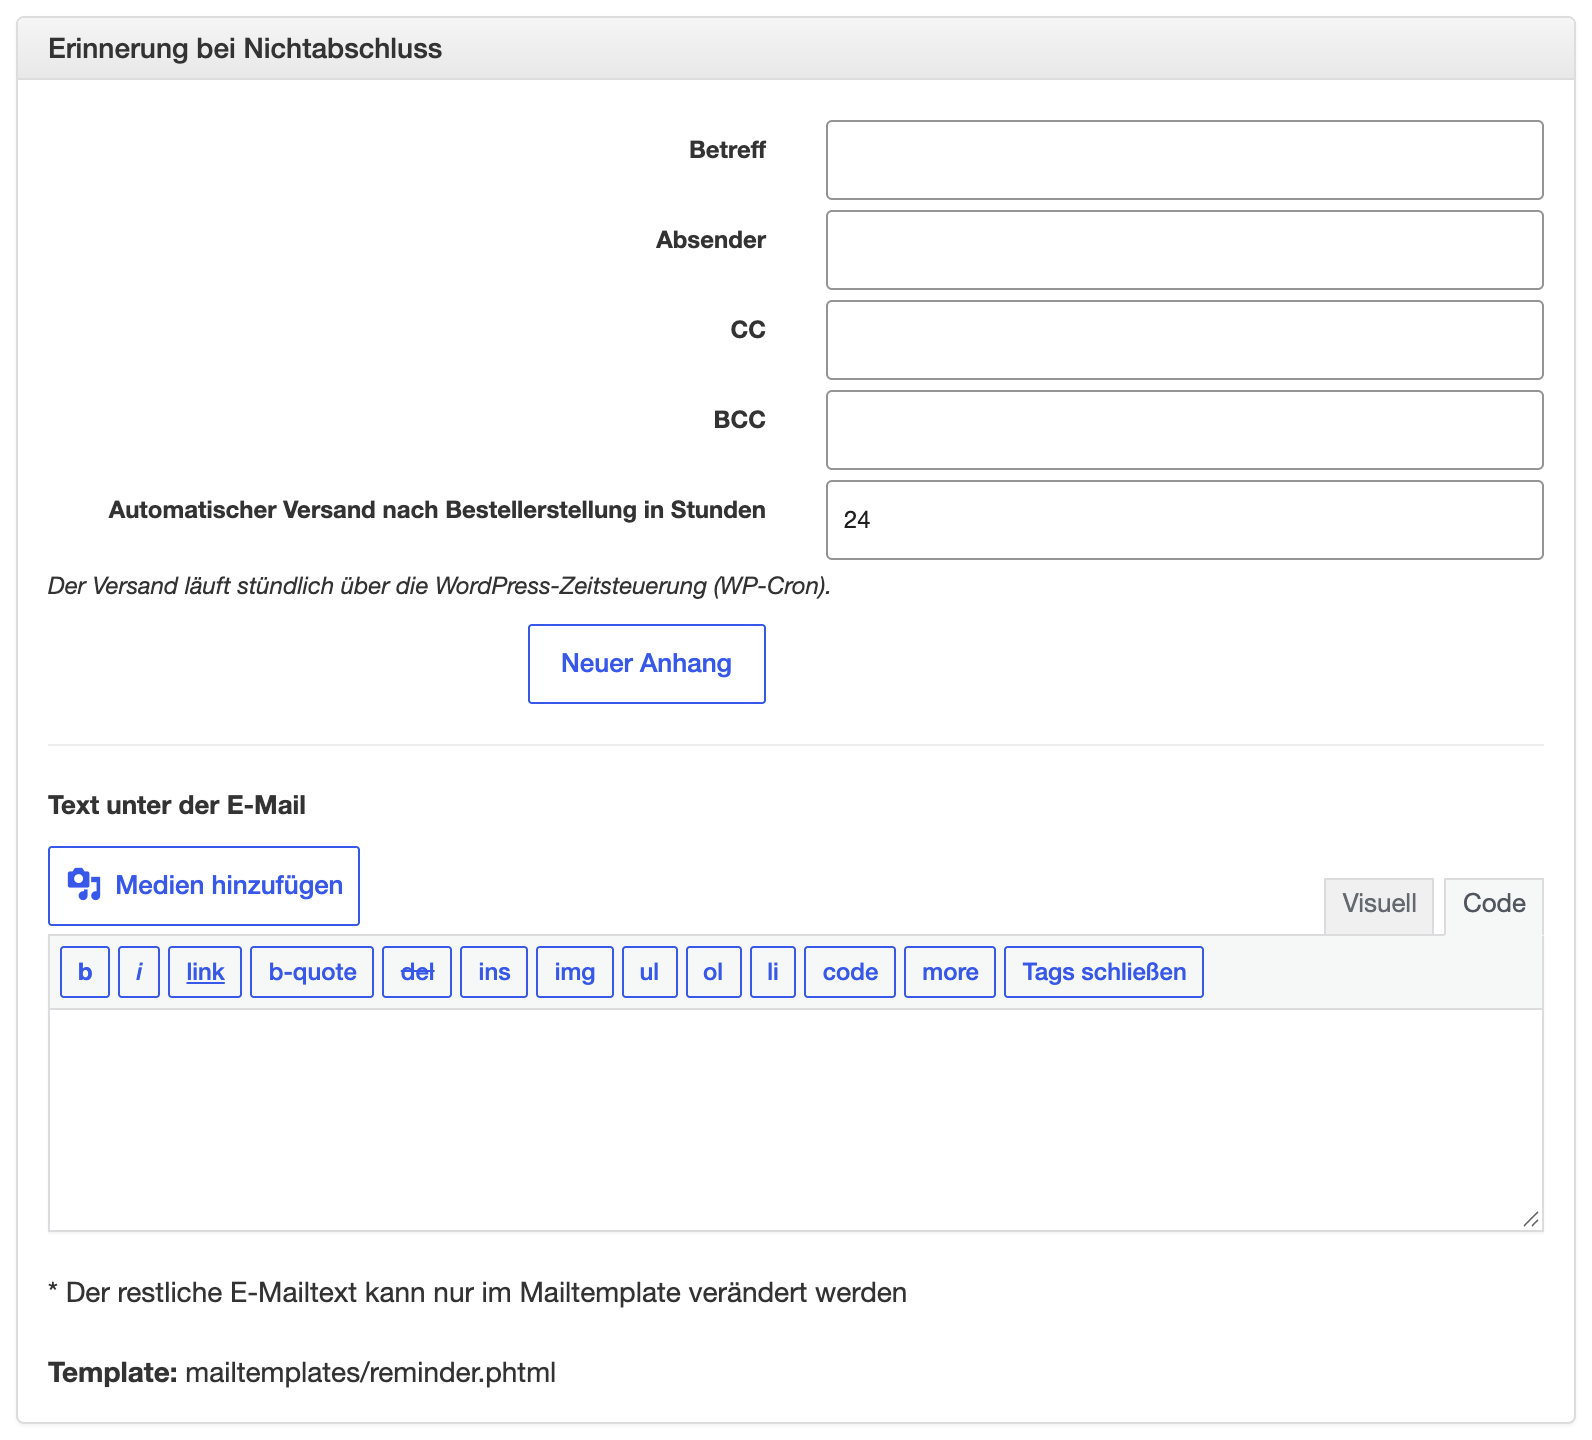Click the Automatischer Versand label
This screenshot has width=1592, height=1440.
click(437, 510)
